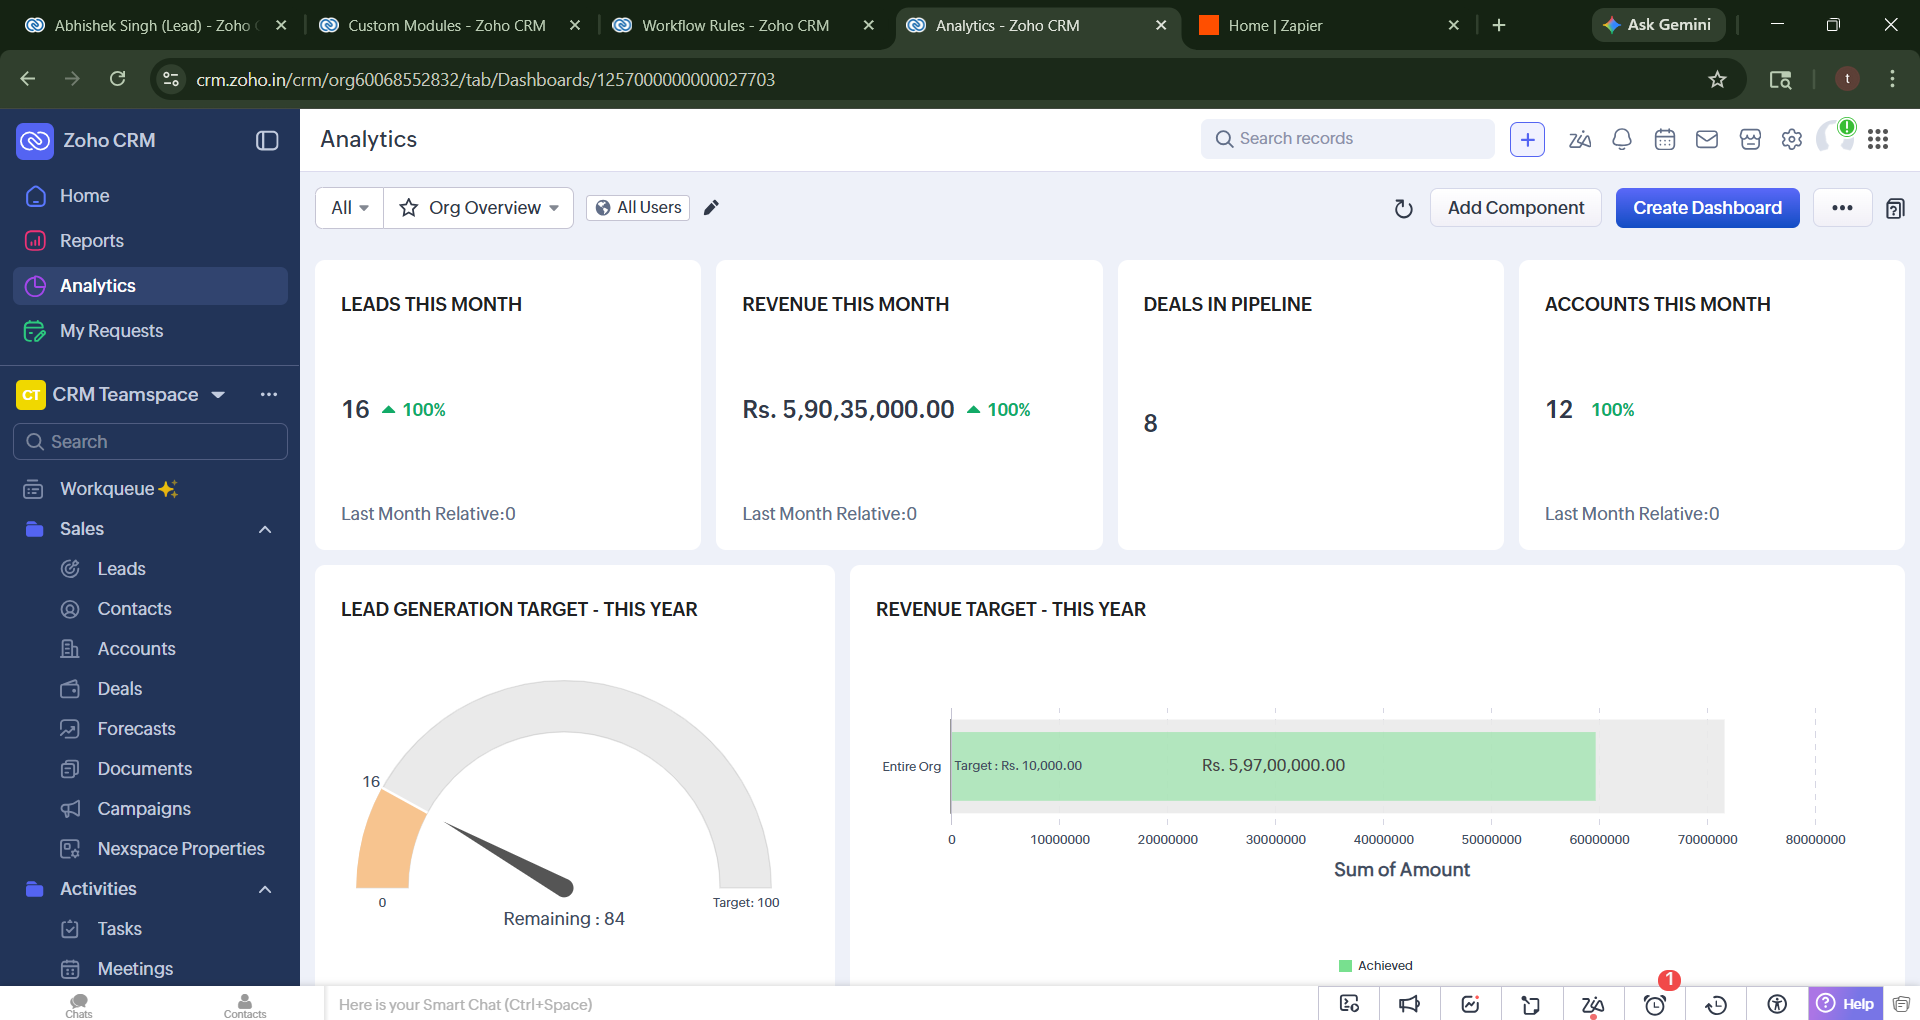Image resolution: width=1920 pixels, height=1020 pixels.
Task: Click the dashboard refresh icon
Action: [x=1404, y=208]
